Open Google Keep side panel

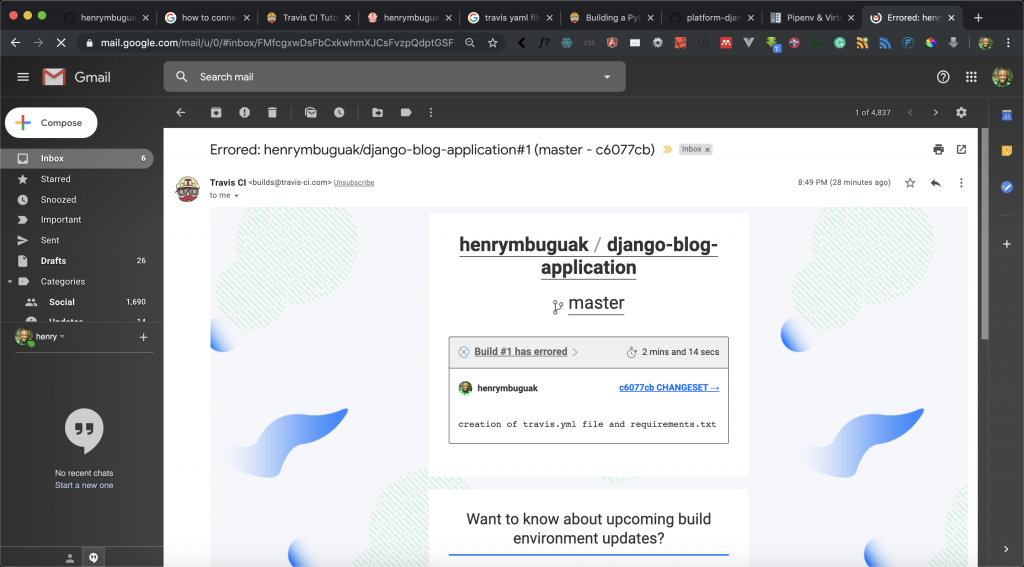(x=1006, y=151)
